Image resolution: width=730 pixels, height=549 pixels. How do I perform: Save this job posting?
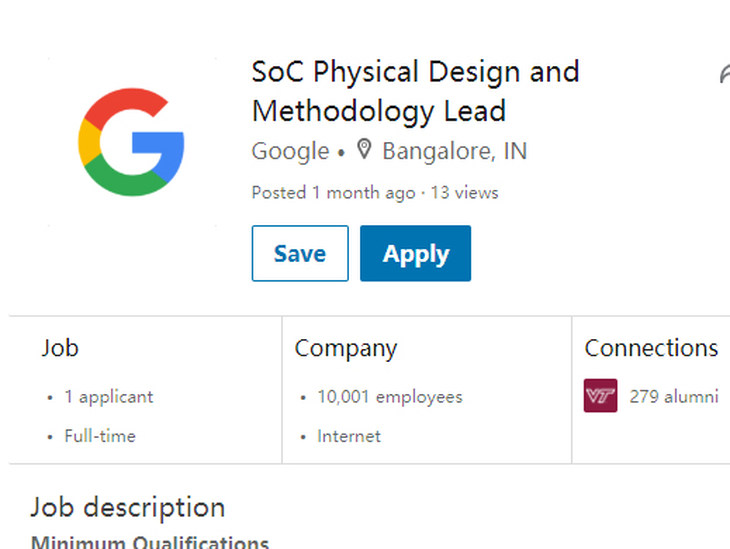click(x=300, y=253)
